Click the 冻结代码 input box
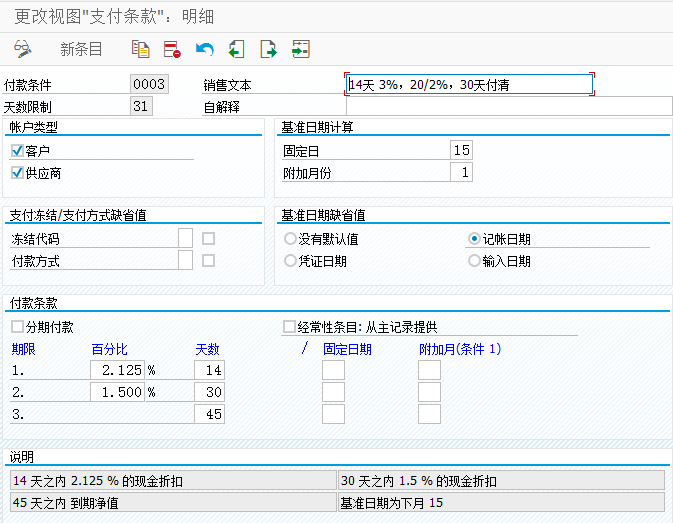Screen dimensions: 673x523 tap(185, 238)
